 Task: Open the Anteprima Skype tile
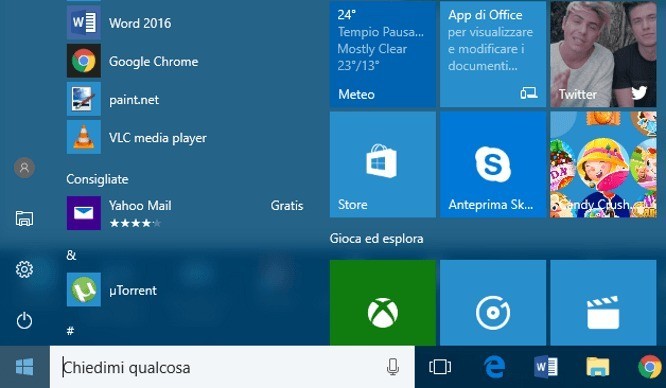(493, 164)
